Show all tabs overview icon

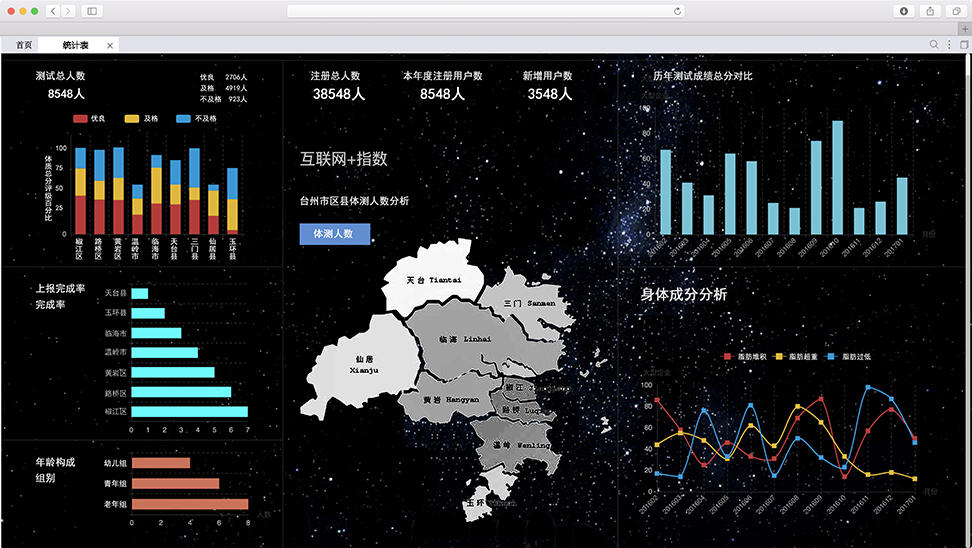click(x=956, y=11)
